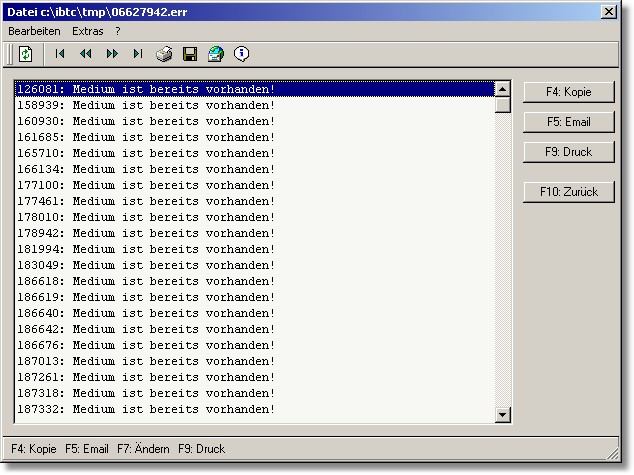Select the line starting with 186676
Image resolution: width=634 pixels, height=475 pixels.
[146, 345]
